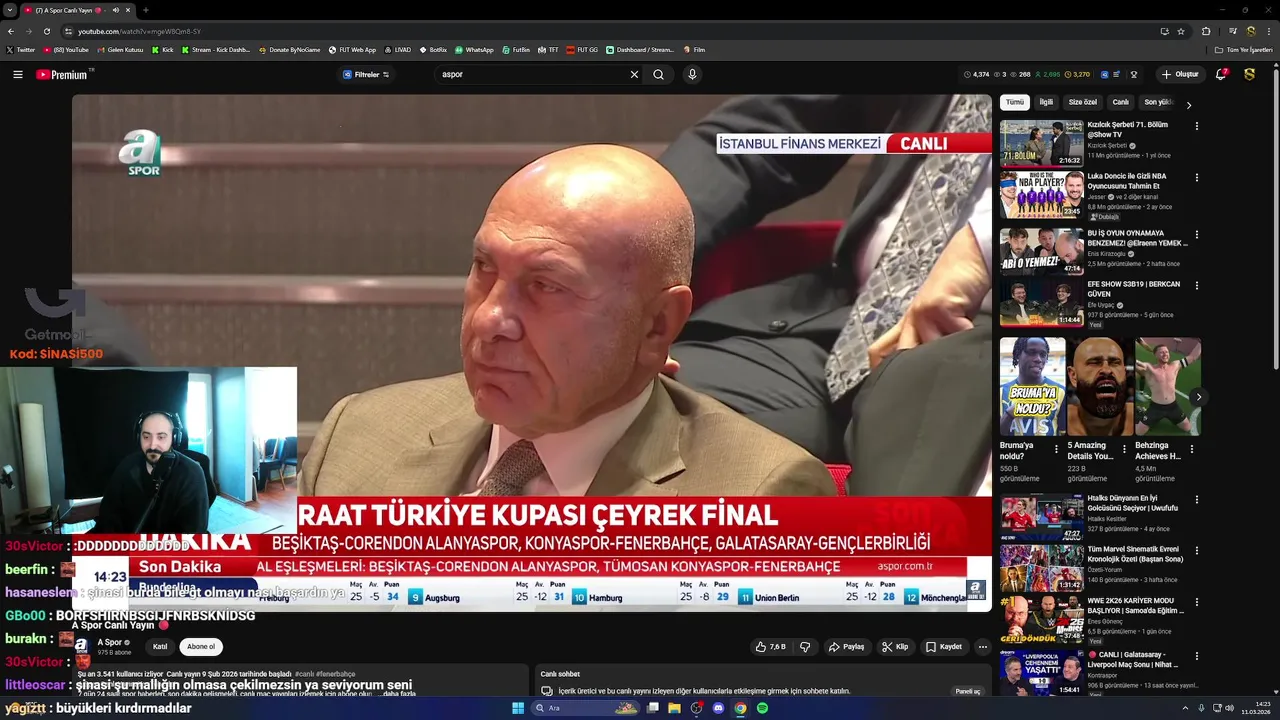Mute the tab via speaker icon
The image size is (1280, 720).
[x=115, y=10]
